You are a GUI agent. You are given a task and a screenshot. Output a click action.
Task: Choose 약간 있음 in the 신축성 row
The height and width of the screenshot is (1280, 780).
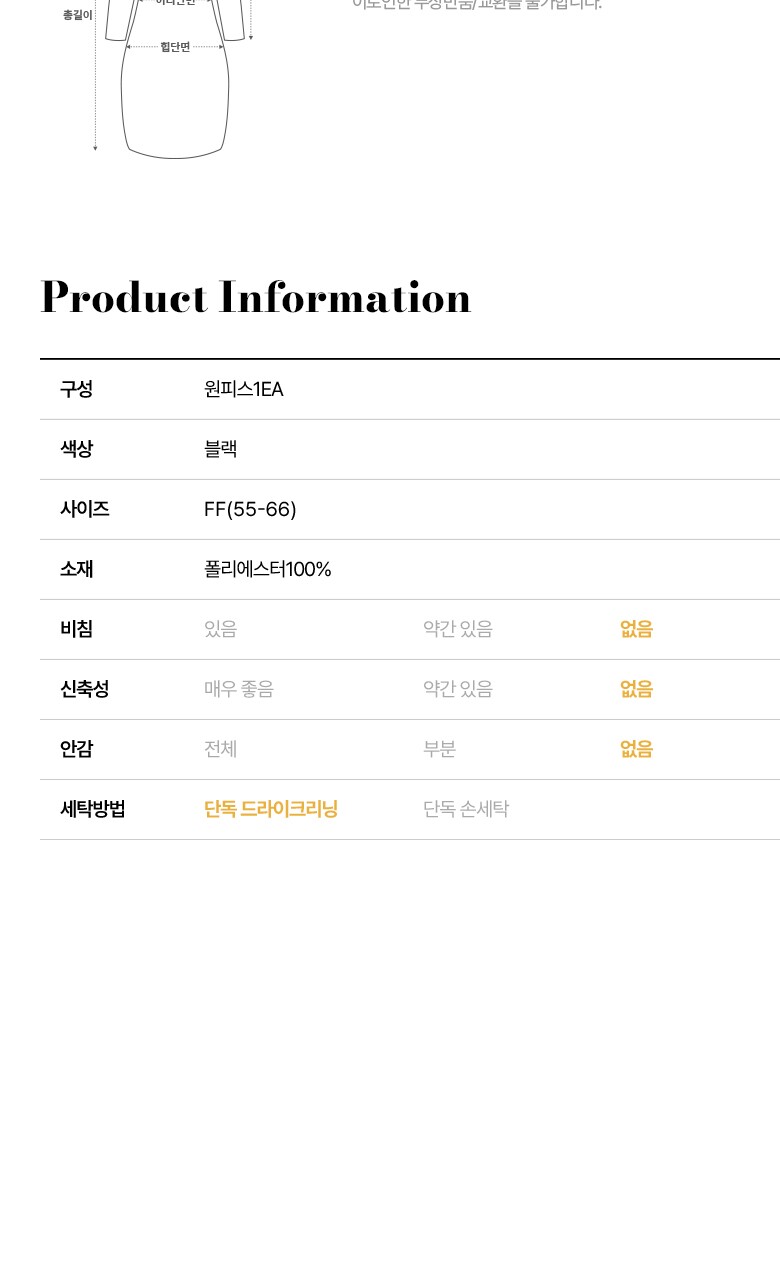pos(457,689)
